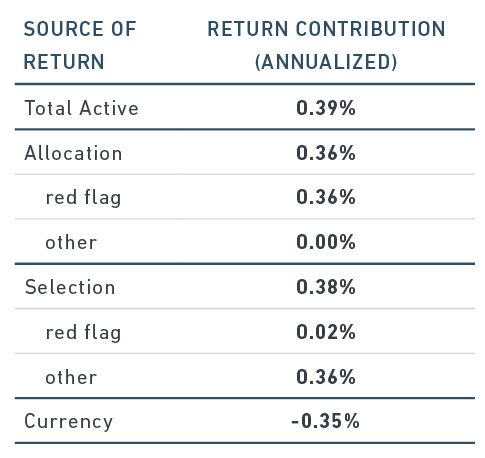Viewport: 485px width, 458px height.
Task: Select other under Selection
Action: click(x=71, y=377)
